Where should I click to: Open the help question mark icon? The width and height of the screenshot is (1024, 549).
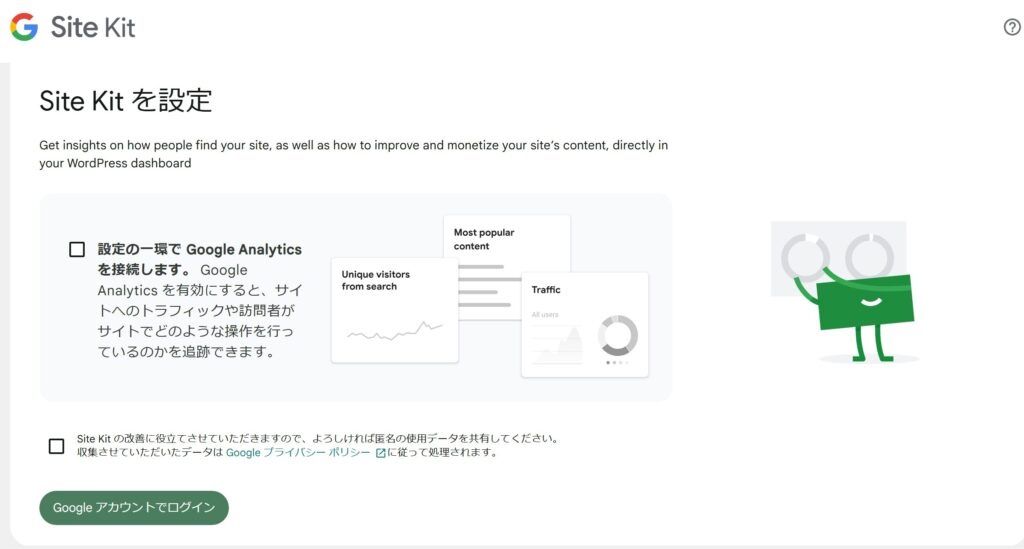1012,27
